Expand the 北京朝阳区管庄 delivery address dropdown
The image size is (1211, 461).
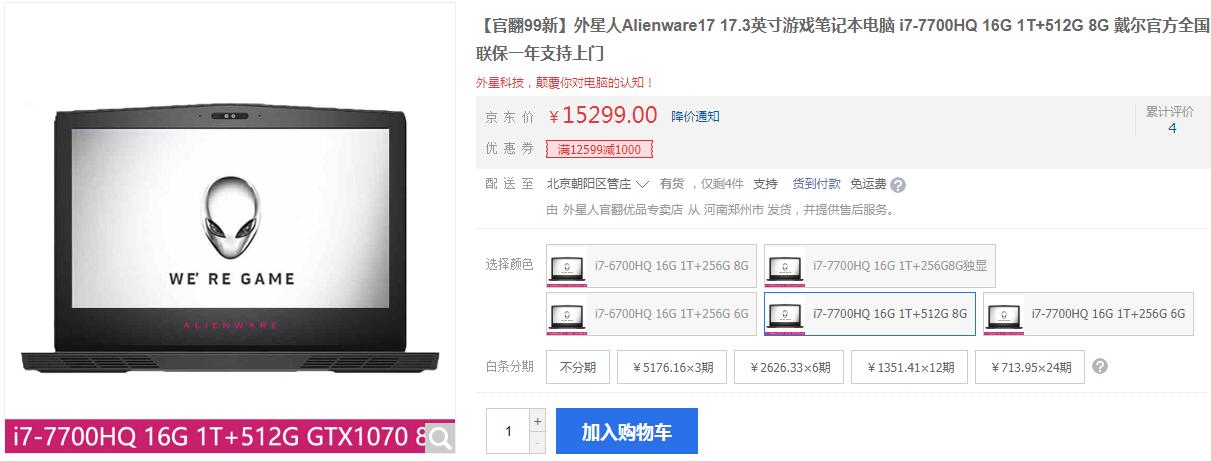(598, 184)
